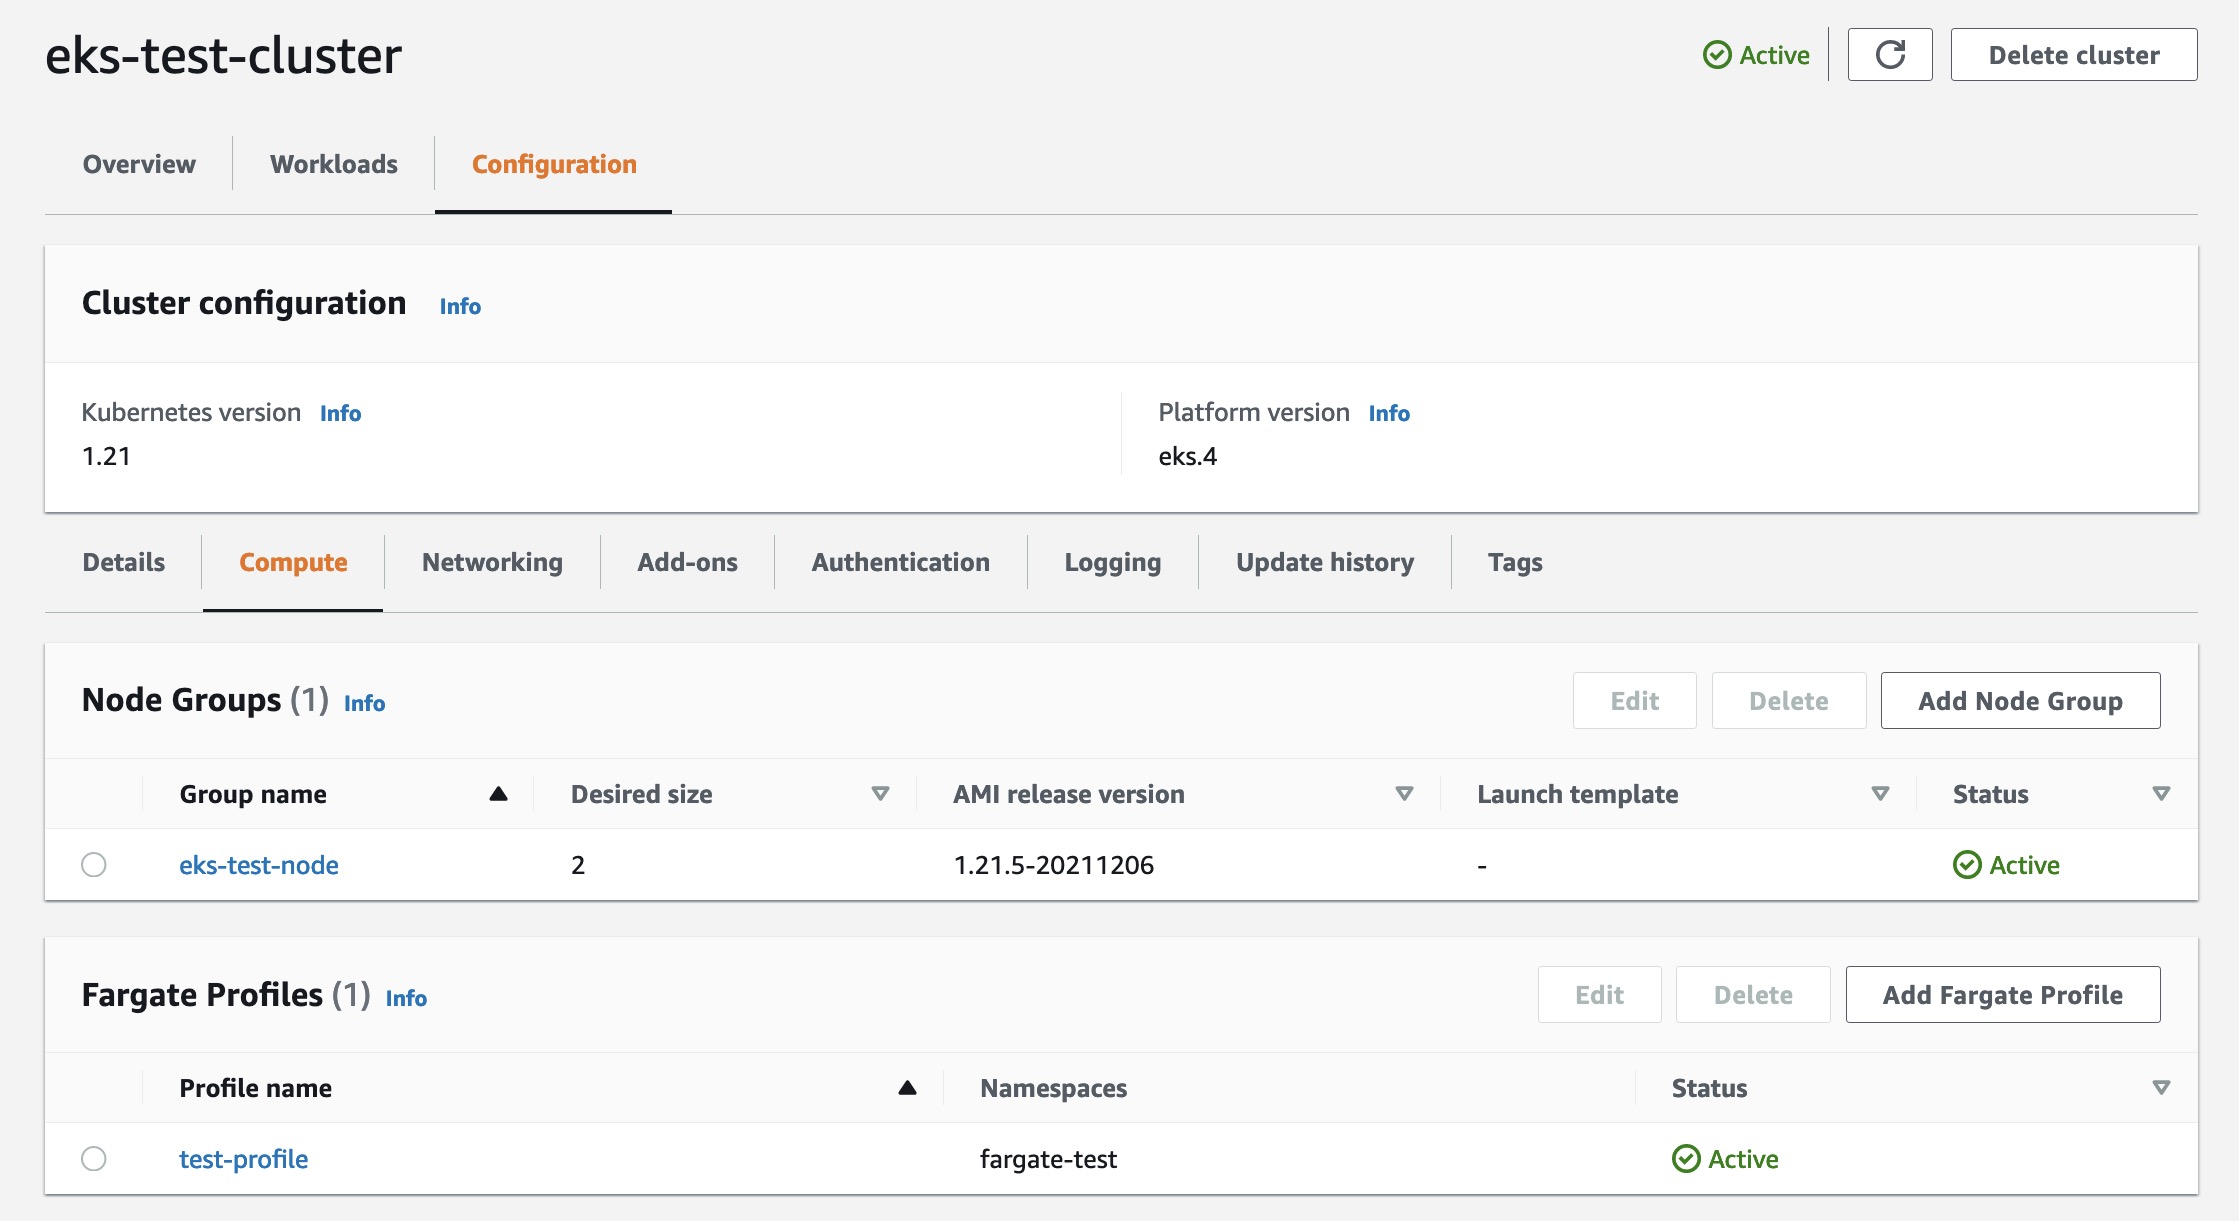Open the Add-ons sub-tab
Screen dimensions: 2239x1221
coord(688,562)
